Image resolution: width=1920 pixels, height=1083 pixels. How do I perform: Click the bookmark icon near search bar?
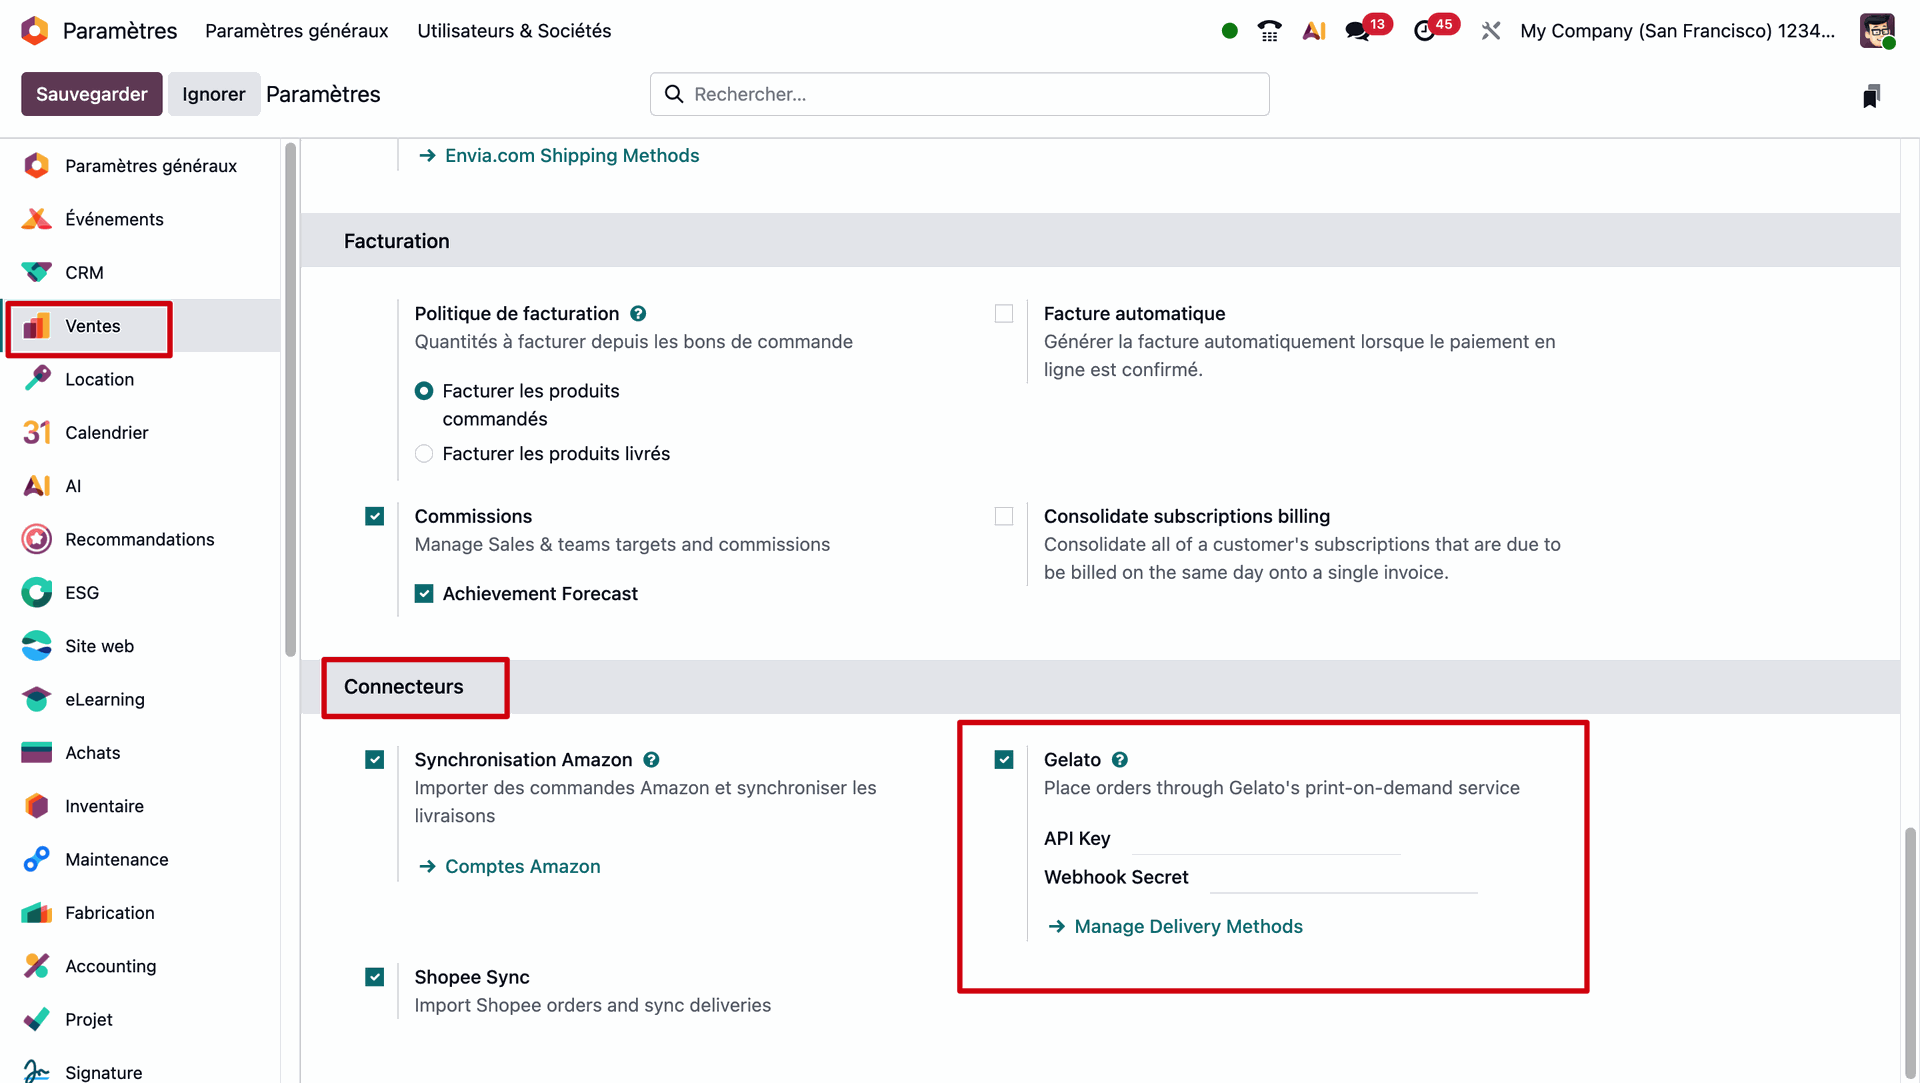pyautogui.click(x=1871, y=95)
